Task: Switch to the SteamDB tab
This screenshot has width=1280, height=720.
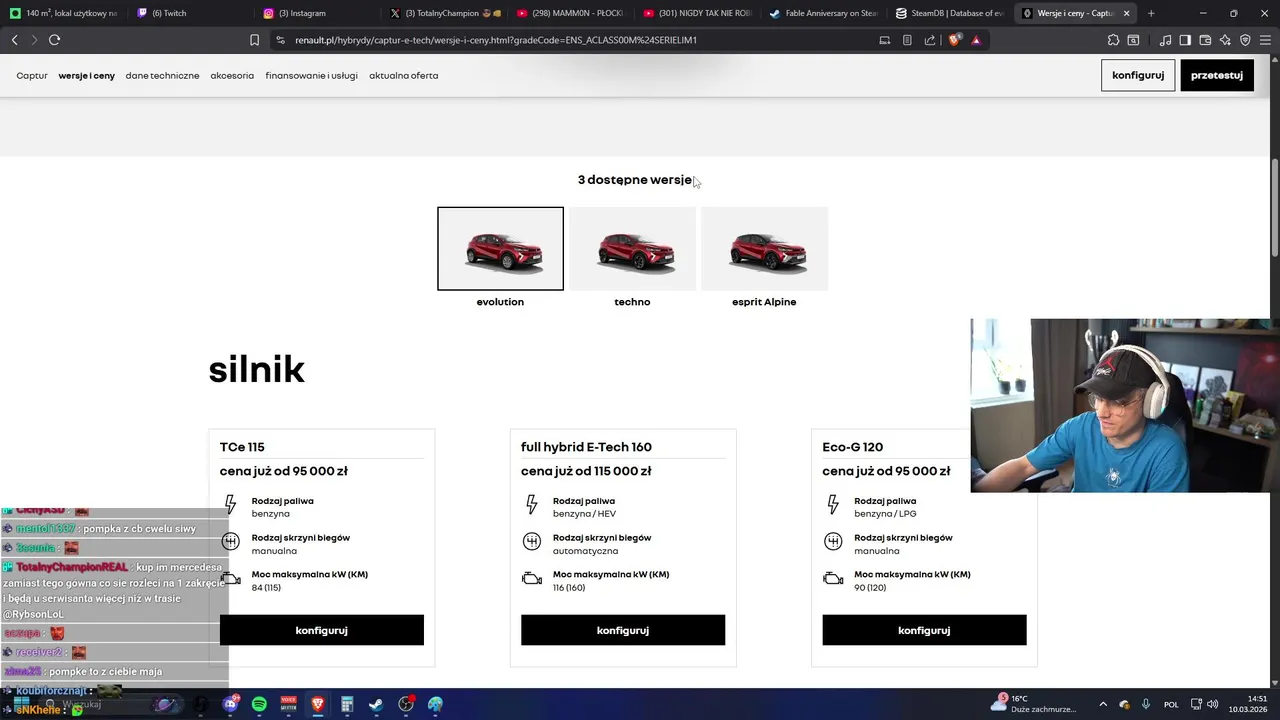Action: tap(949, 13)
